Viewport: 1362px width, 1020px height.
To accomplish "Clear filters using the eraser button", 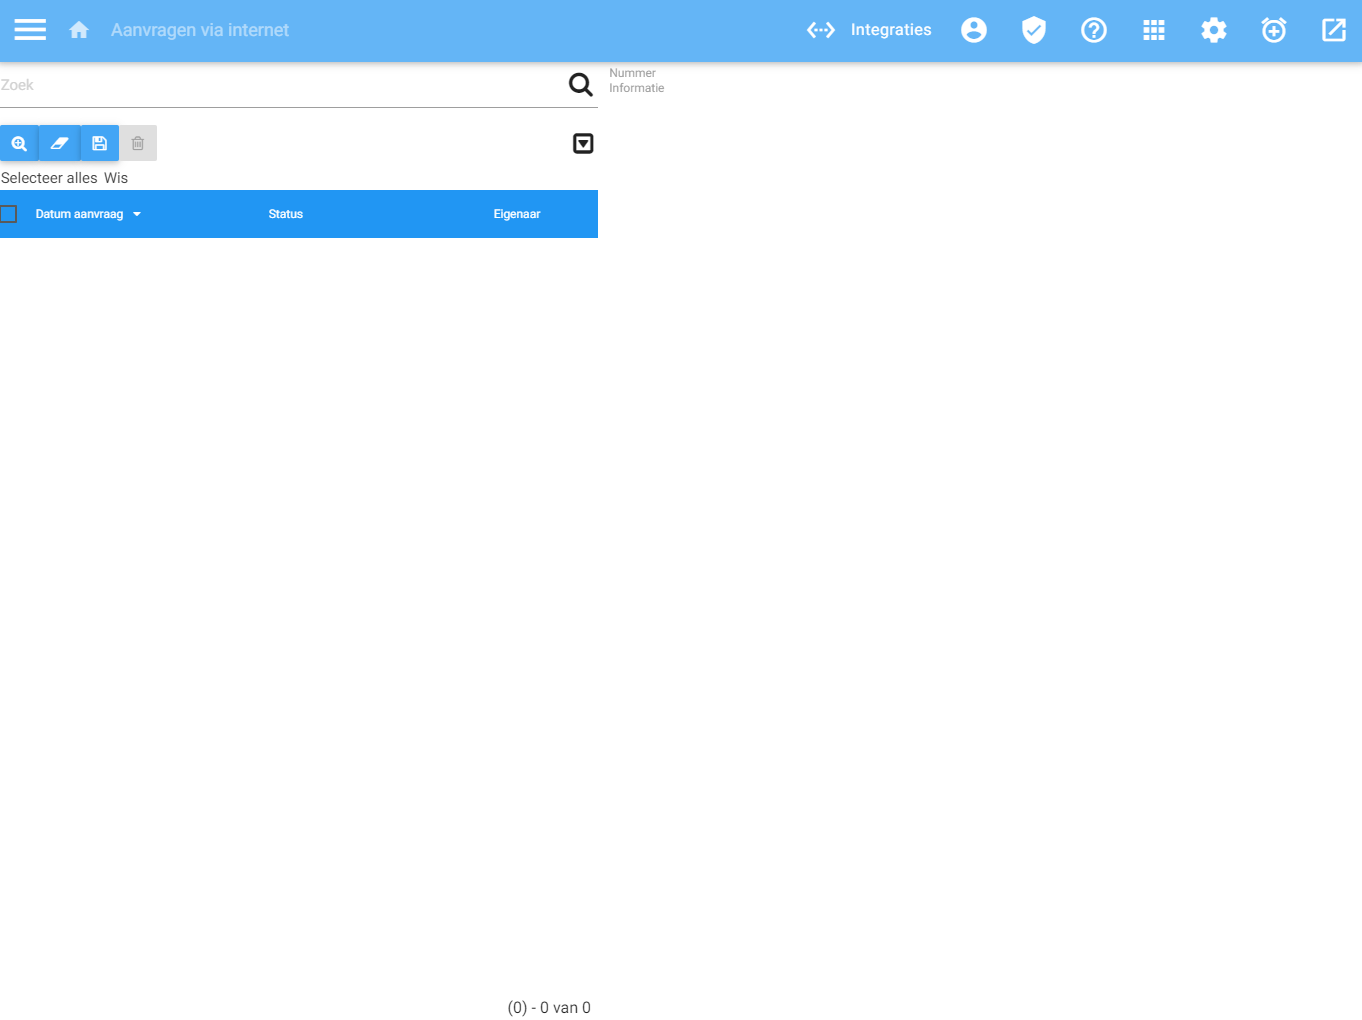I will point(59,143).
